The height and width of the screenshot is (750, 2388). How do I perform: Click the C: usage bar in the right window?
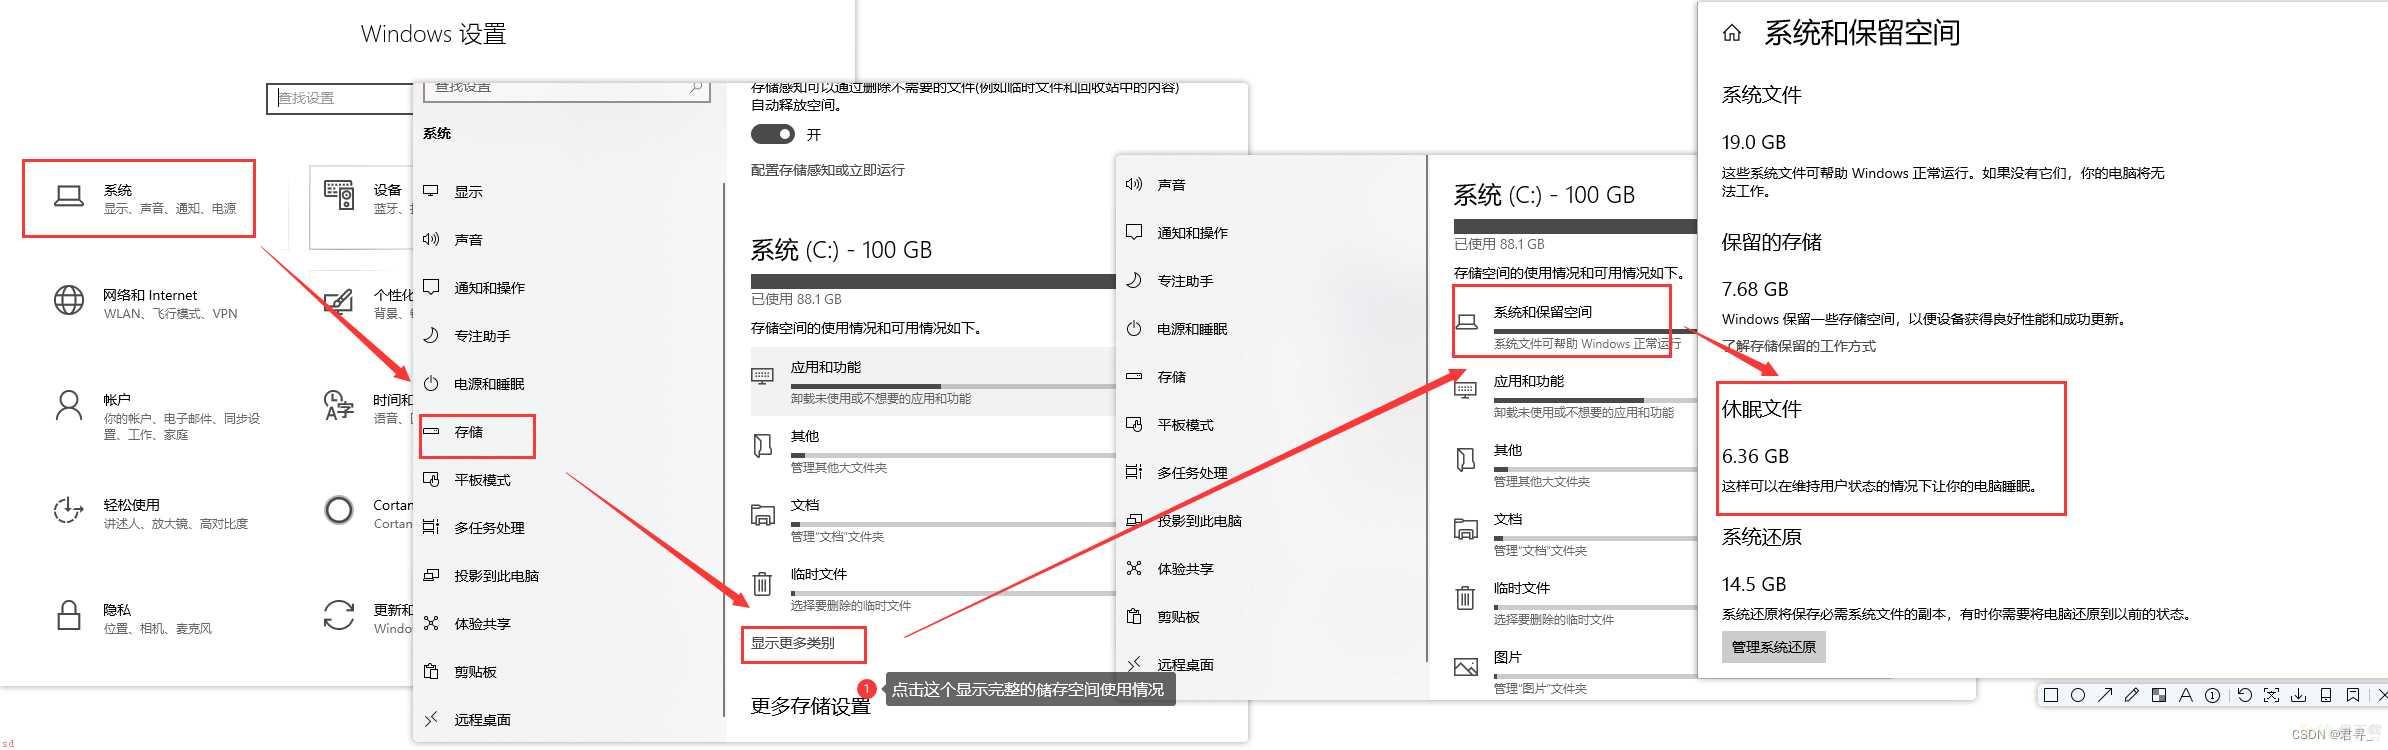(x=1575, y=226)
